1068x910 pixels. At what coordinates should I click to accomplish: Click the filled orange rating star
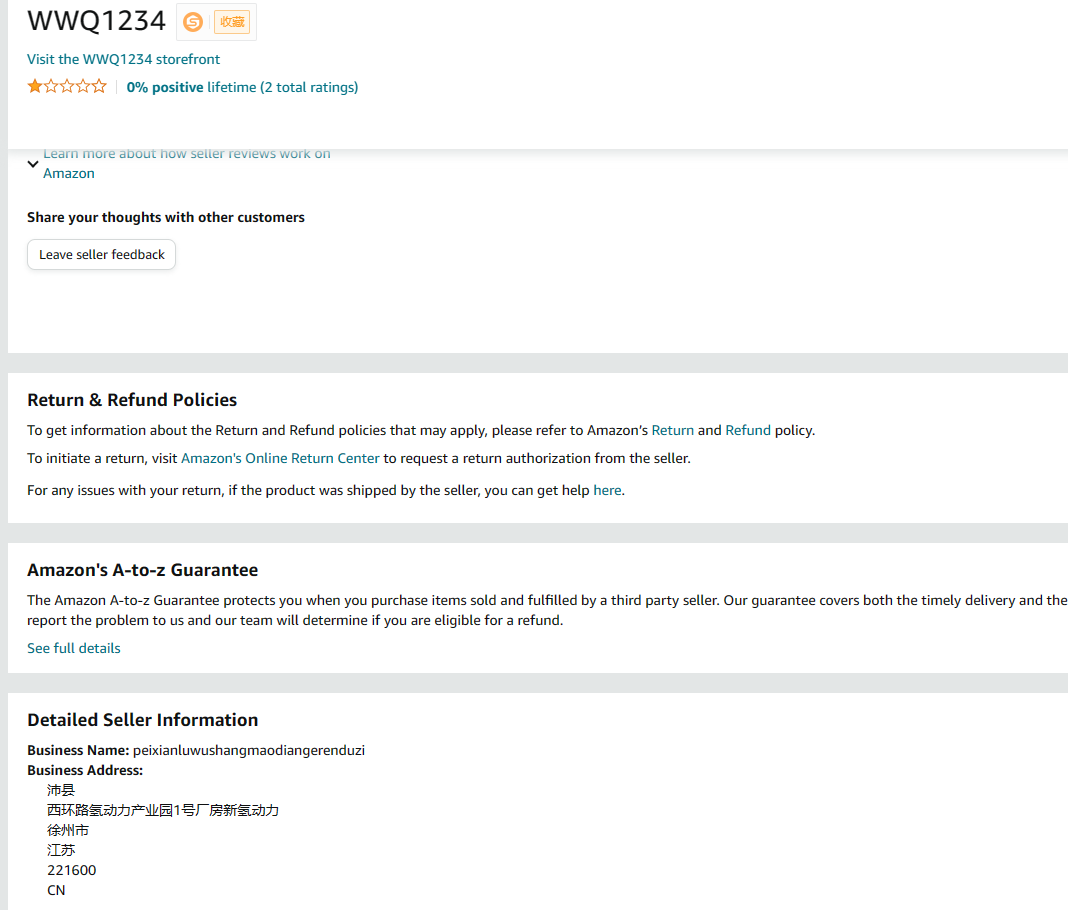35,87
